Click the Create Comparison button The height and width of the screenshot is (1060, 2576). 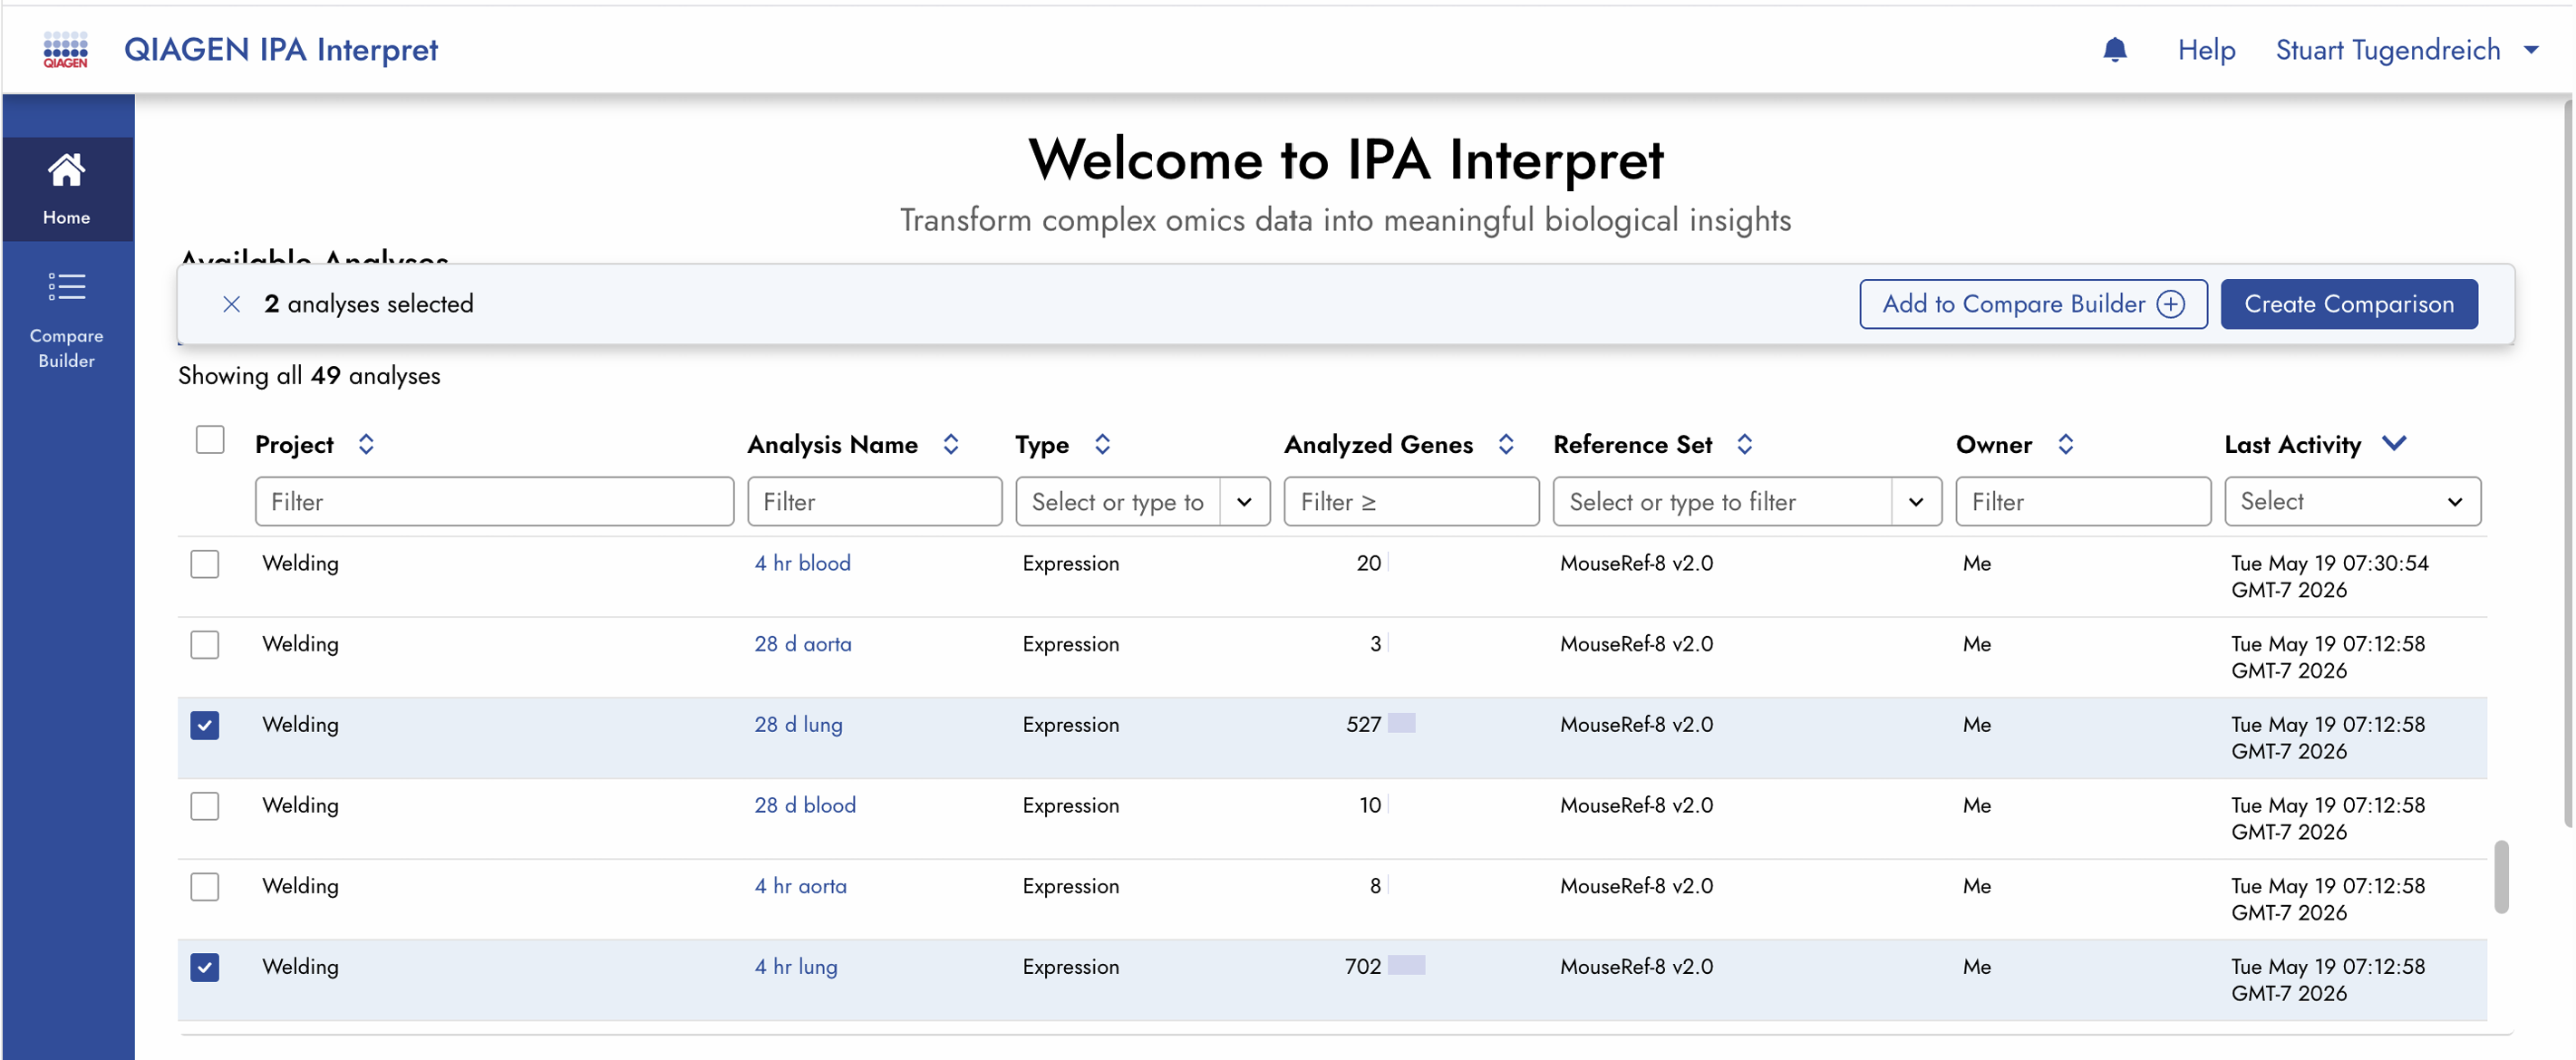2349,304
